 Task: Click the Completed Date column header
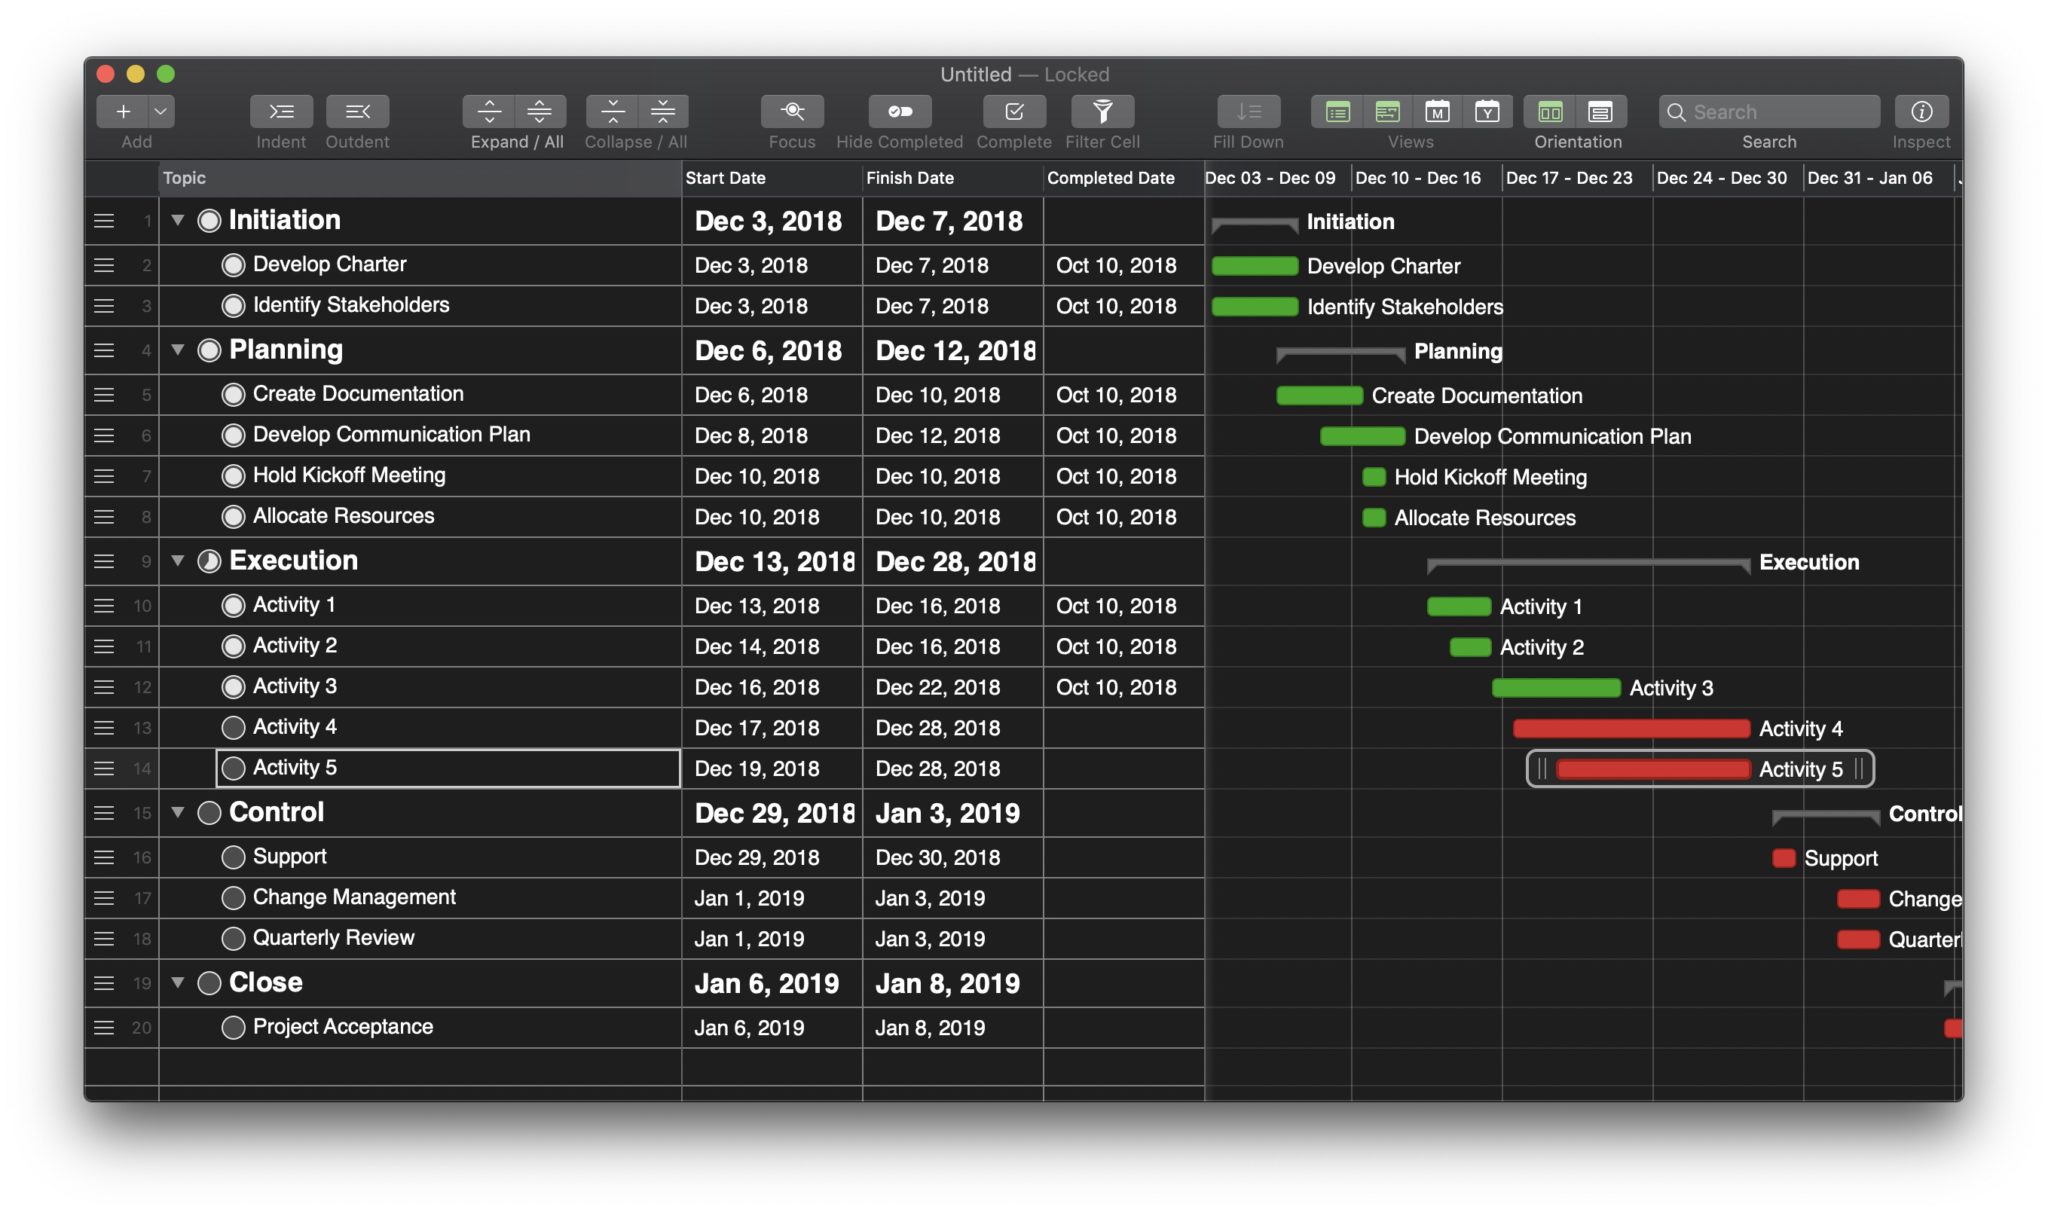click(1124, 178)
